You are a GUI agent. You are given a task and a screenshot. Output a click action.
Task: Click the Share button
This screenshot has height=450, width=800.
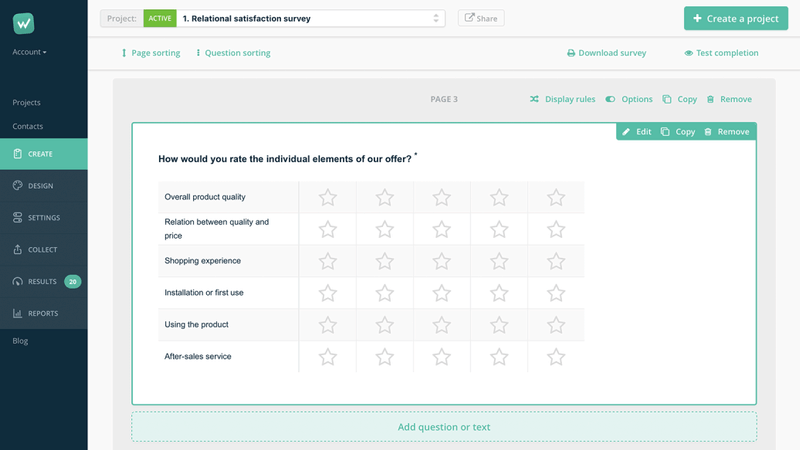tap(481, 18)
